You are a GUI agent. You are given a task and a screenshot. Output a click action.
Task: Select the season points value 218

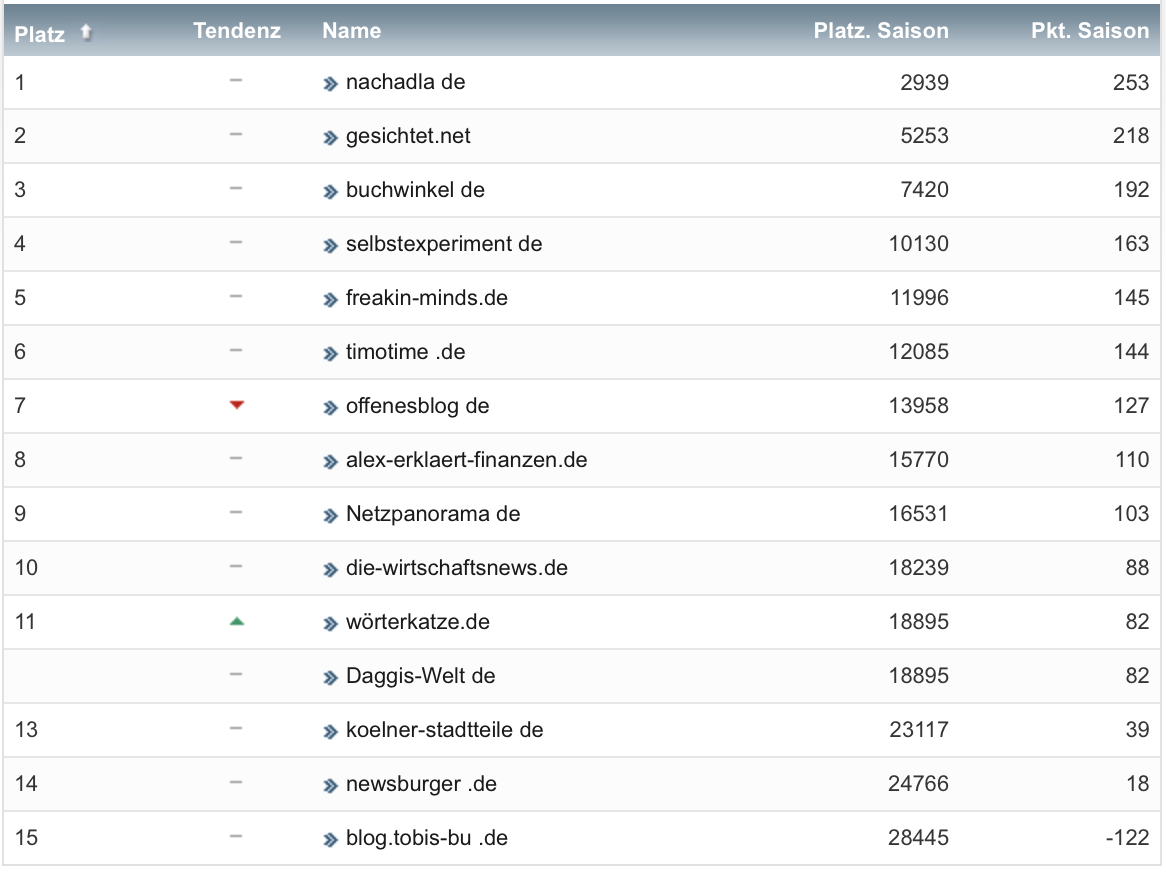[x=1131, y=136]
